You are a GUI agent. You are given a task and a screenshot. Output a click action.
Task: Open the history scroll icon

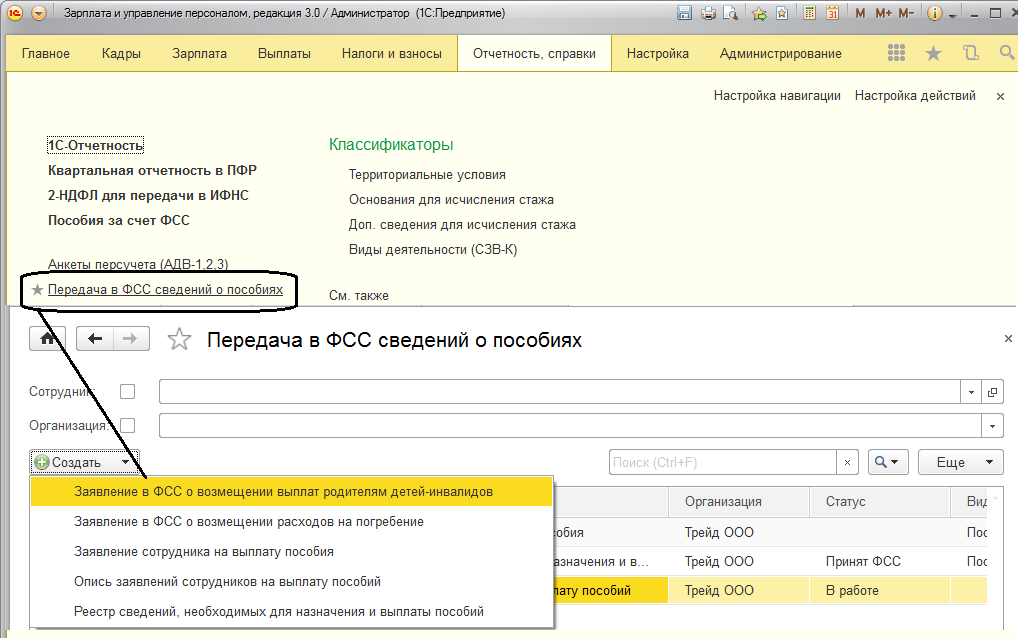pyautogui.click(x=970, y=54)
